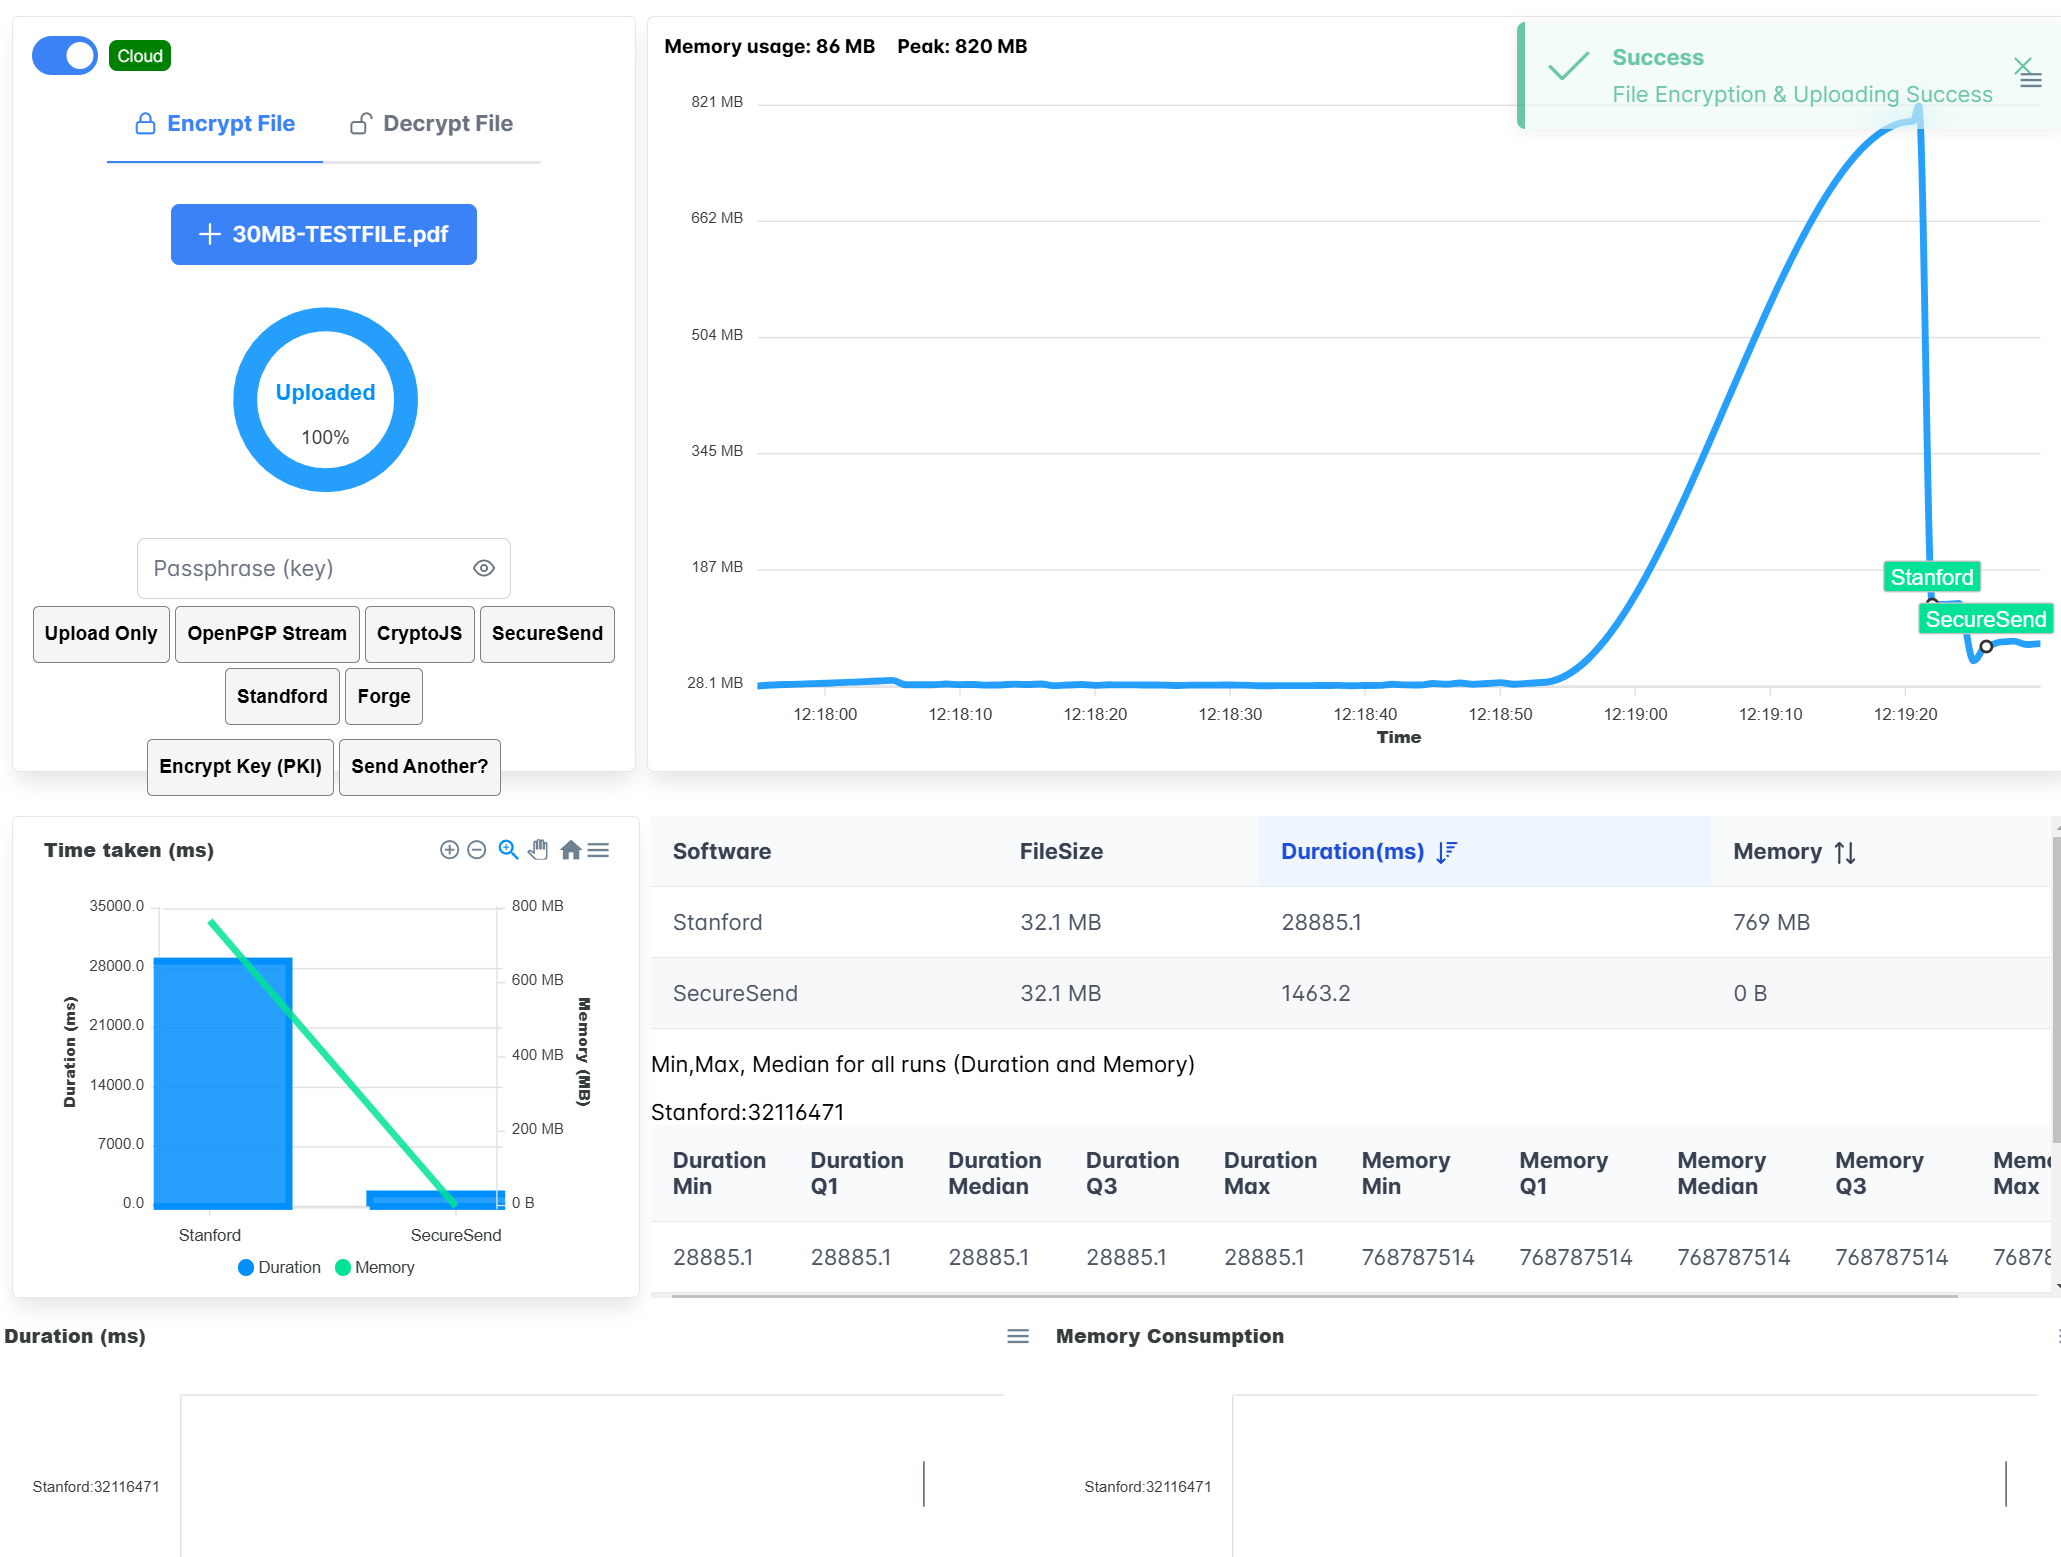The height and width of the screenshot is (1557, 2061).
Task: Toggle the Cloud switch off
Action: coord(65,56)
